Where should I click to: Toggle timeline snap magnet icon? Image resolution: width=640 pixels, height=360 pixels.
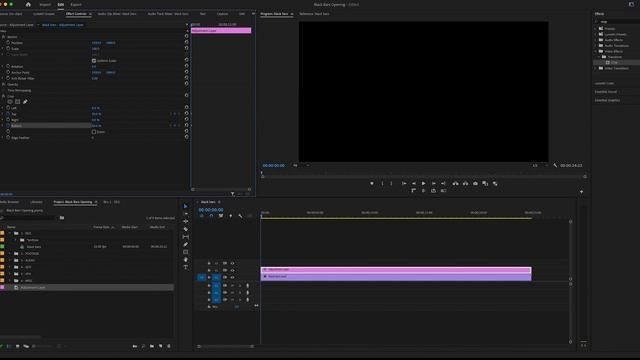pos(211,216)
